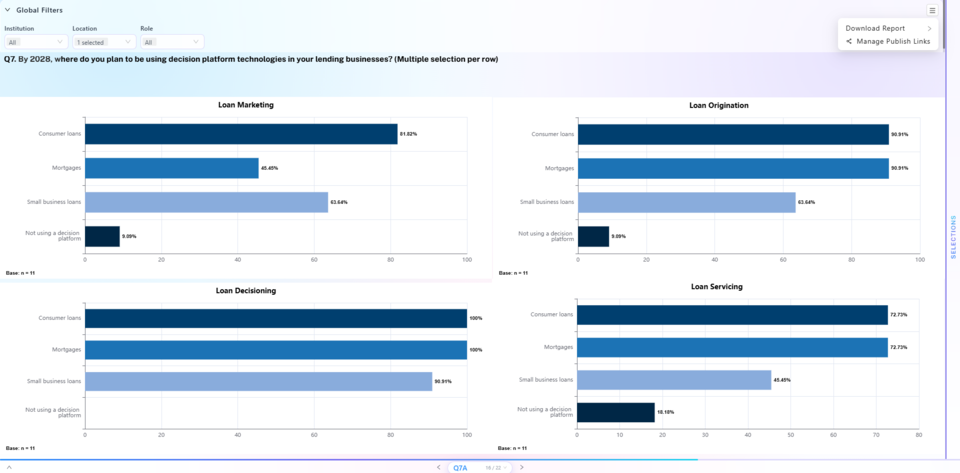This screenshot has width=960, height=473.
Task: Click the up chevron in bottom-left corner
Action: 9,467
